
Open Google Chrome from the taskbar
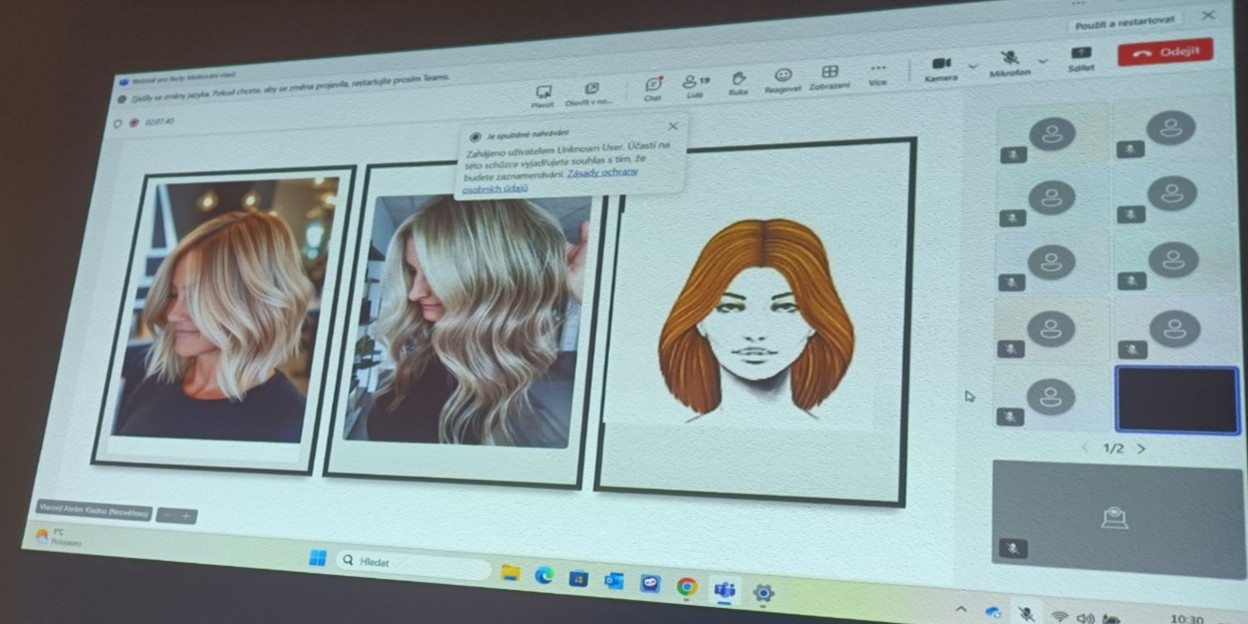coord(686,587)
